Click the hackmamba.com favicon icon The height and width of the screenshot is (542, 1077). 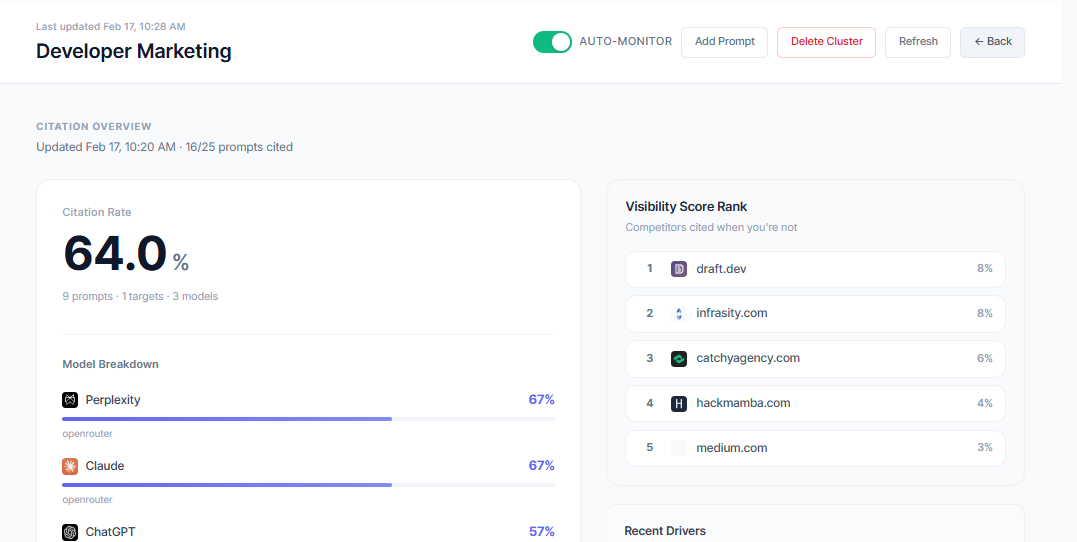coord(679,403)
